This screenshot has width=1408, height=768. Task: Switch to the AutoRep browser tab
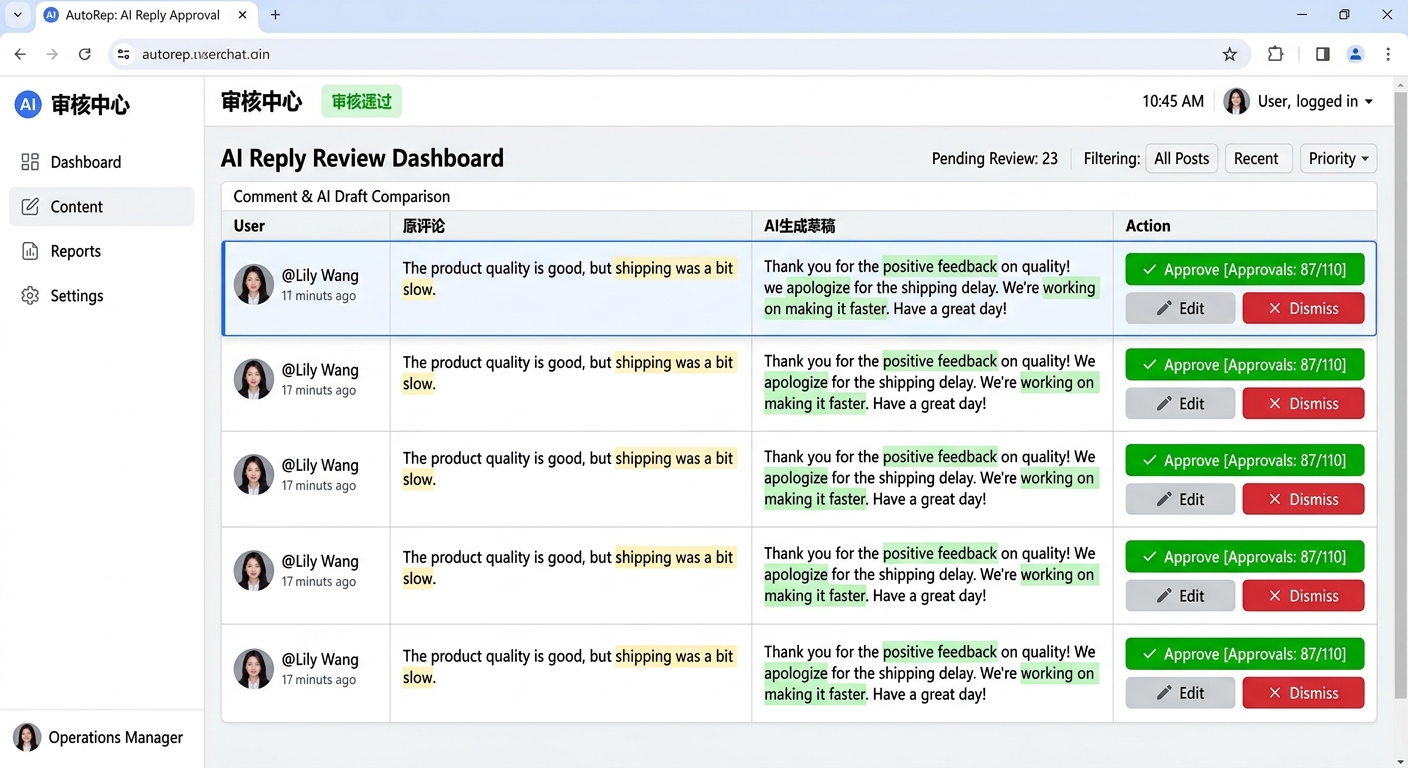click(142, 15)
